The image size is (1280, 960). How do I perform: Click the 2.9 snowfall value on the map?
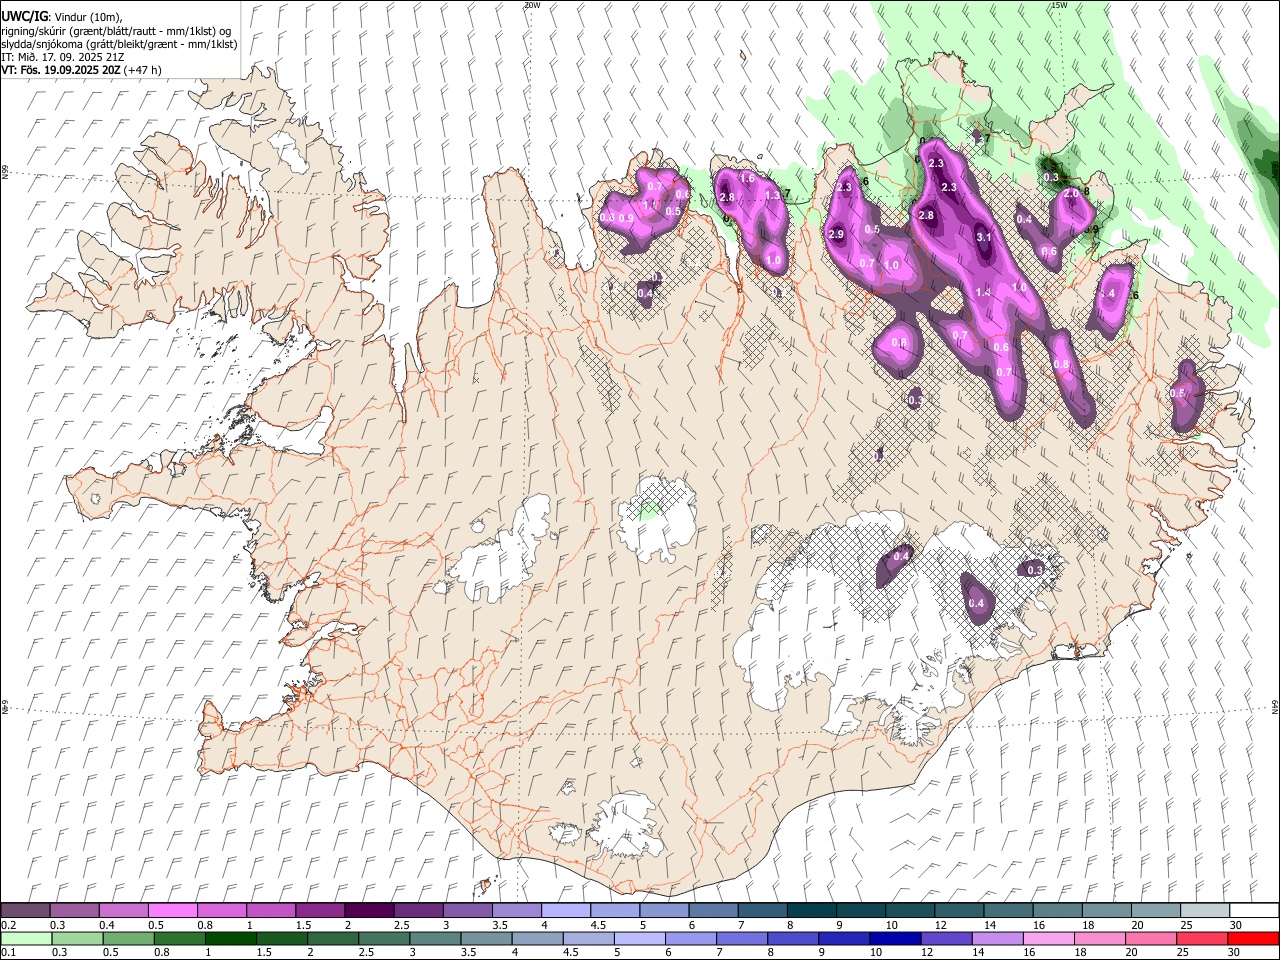tap(836, 234)
